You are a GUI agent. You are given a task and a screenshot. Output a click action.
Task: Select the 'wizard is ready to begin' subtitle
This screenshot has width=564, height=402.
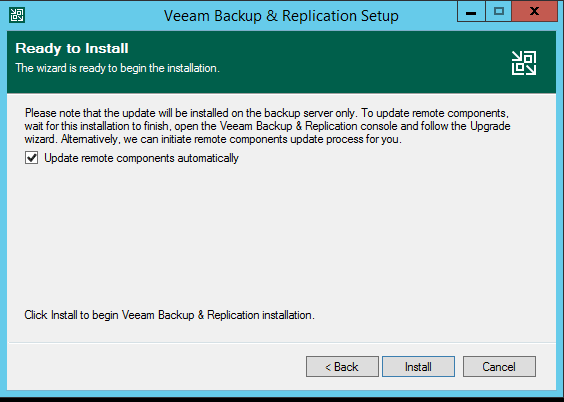click(x=117, y=68)
